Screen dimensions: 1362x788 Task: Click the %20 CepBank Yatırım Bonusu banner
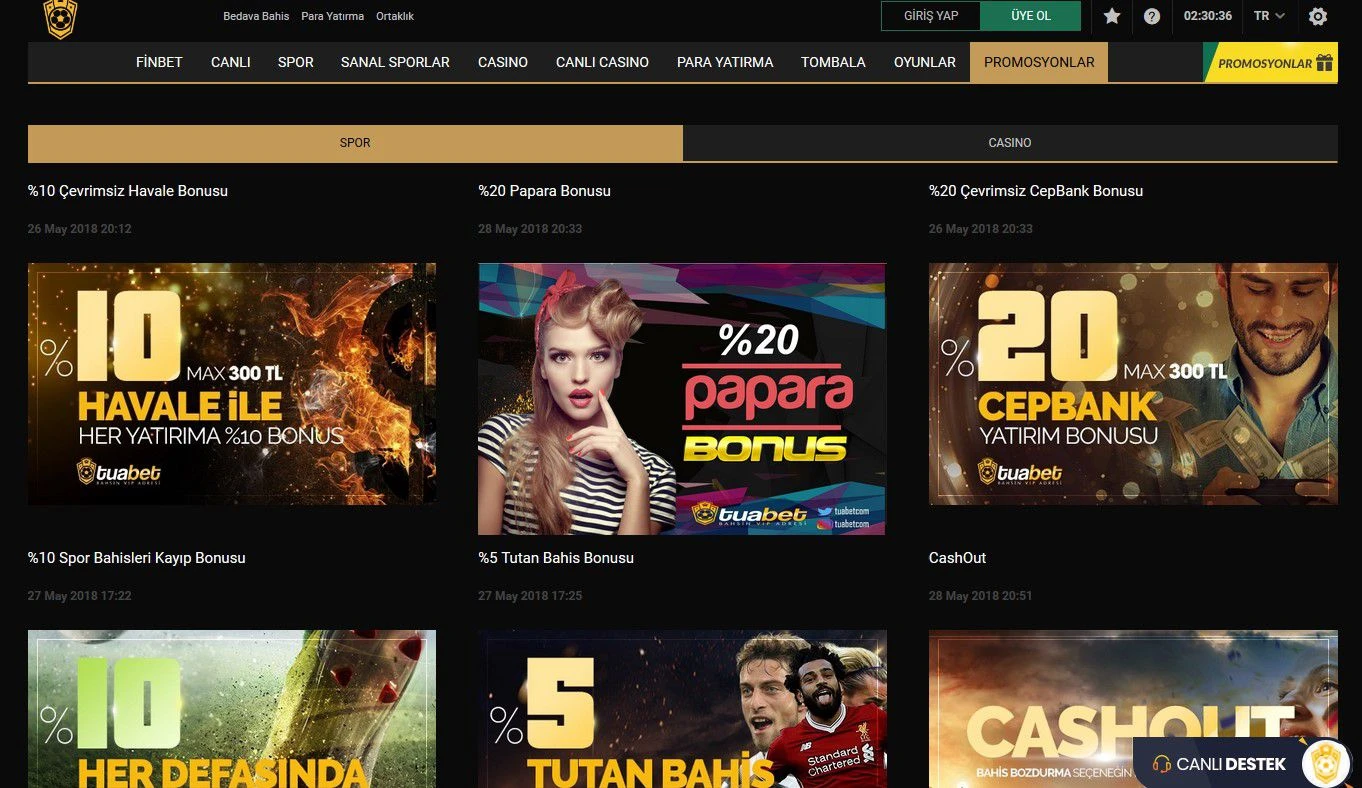coord(1133,384)
